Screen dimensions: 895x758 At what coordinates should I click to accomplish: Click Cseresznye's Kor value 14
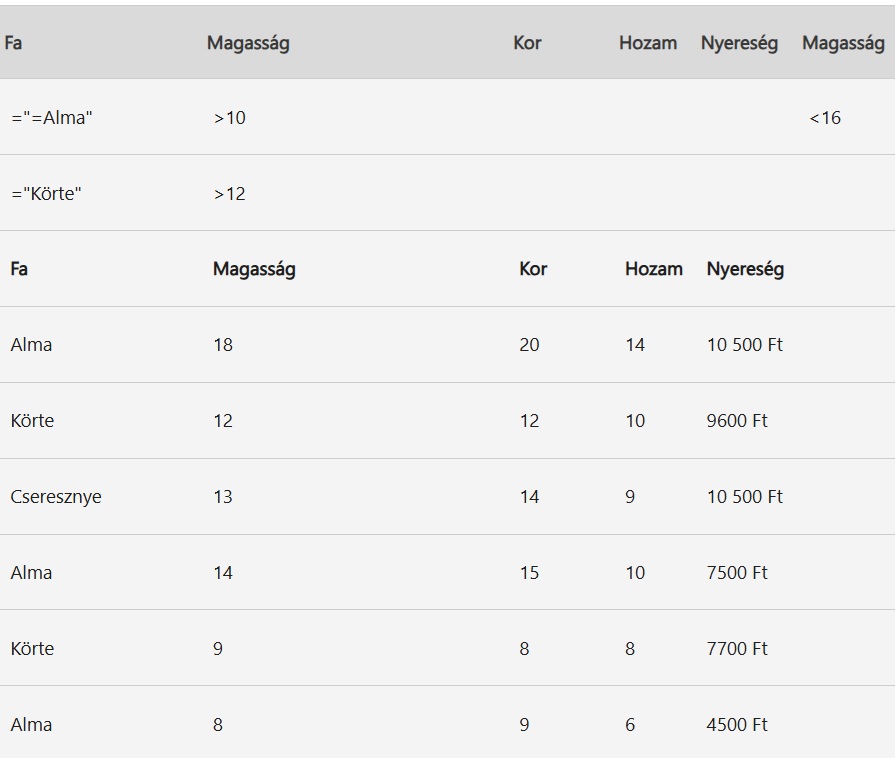(x=529, y=497)
